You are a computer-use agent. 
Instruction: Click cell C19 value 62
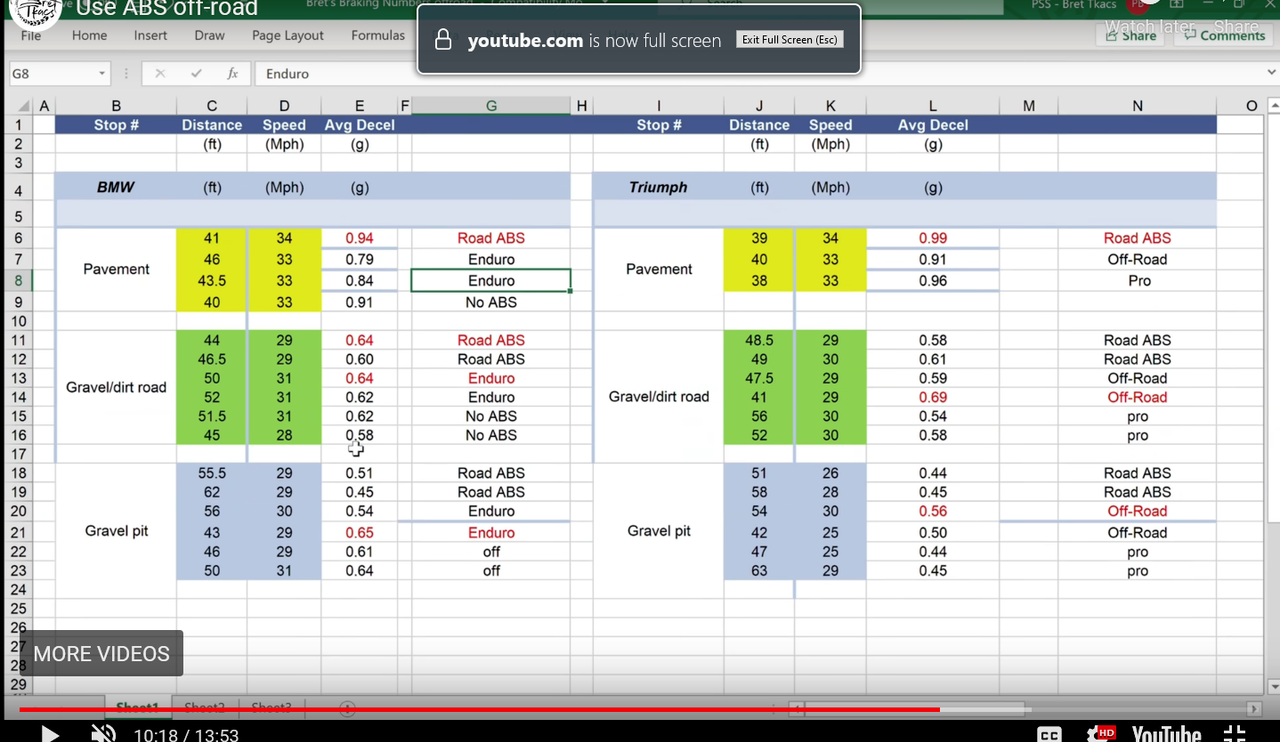(212, 492)
